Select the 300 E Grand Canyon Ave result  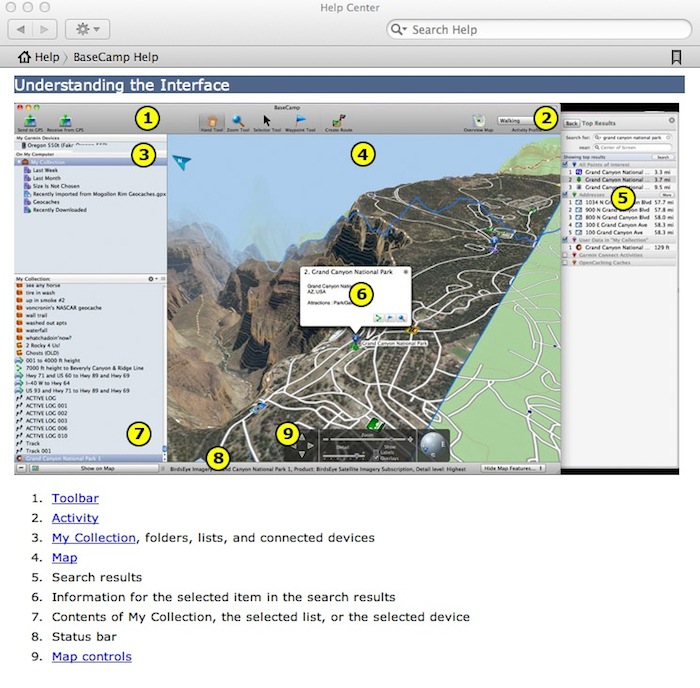[x=619, y=225]
